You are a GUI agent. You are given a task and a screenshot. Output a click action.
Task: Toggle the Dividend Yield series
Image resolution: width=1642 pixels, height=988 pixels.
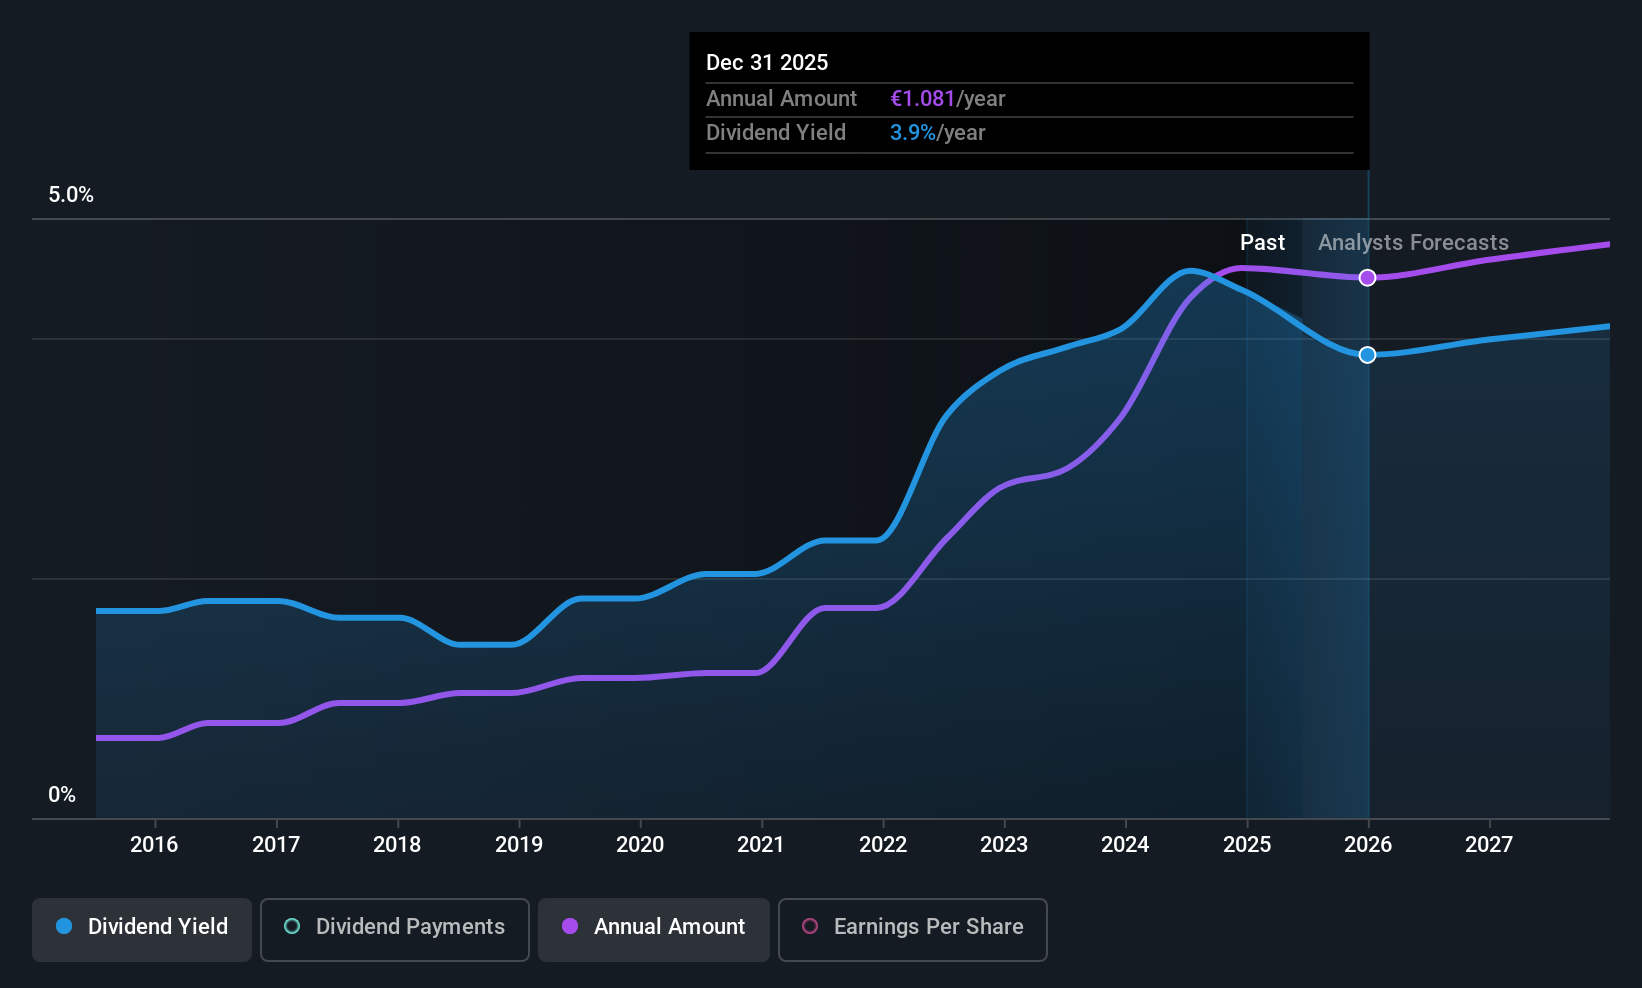click(x=142, y=929)
